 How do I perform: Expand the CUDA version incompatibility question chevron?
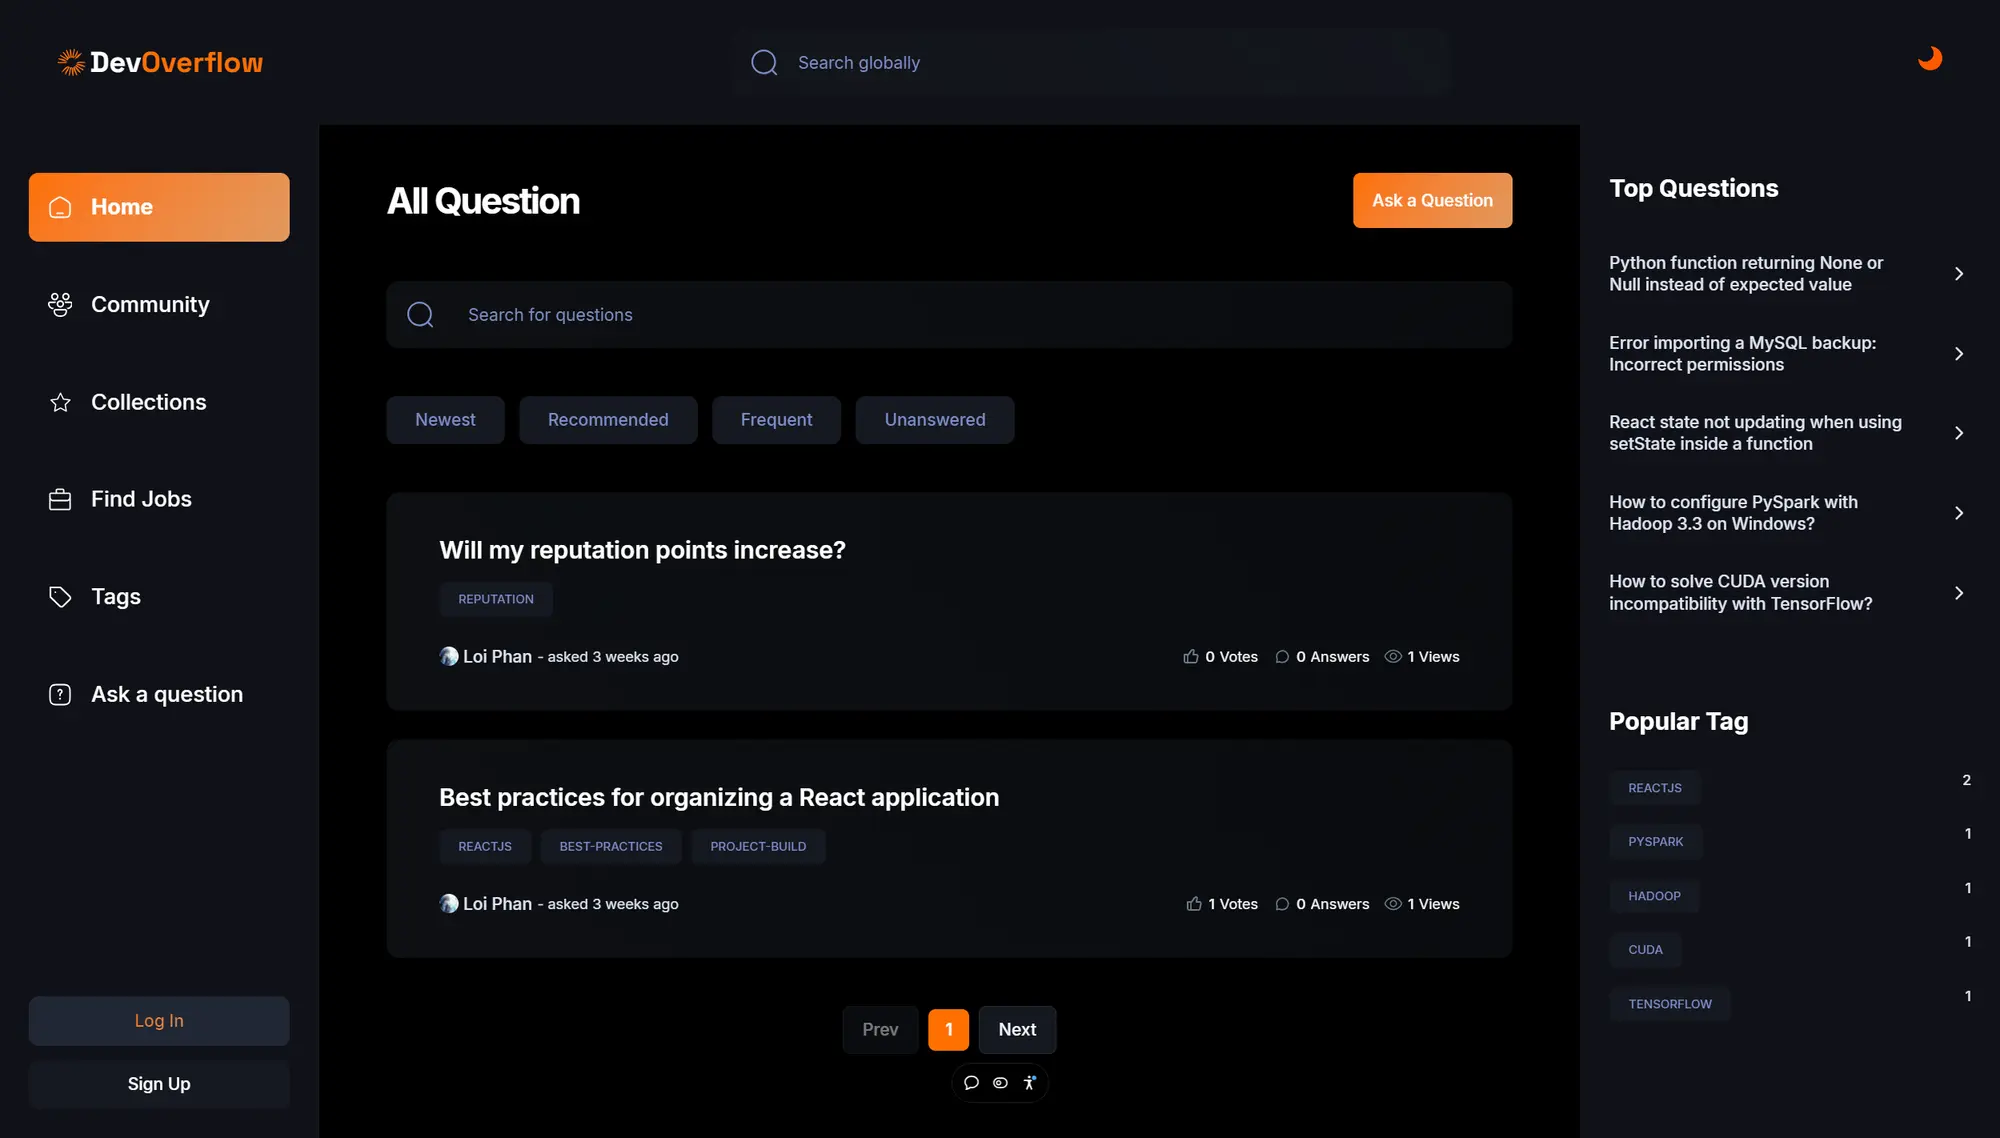point(1958,593)
